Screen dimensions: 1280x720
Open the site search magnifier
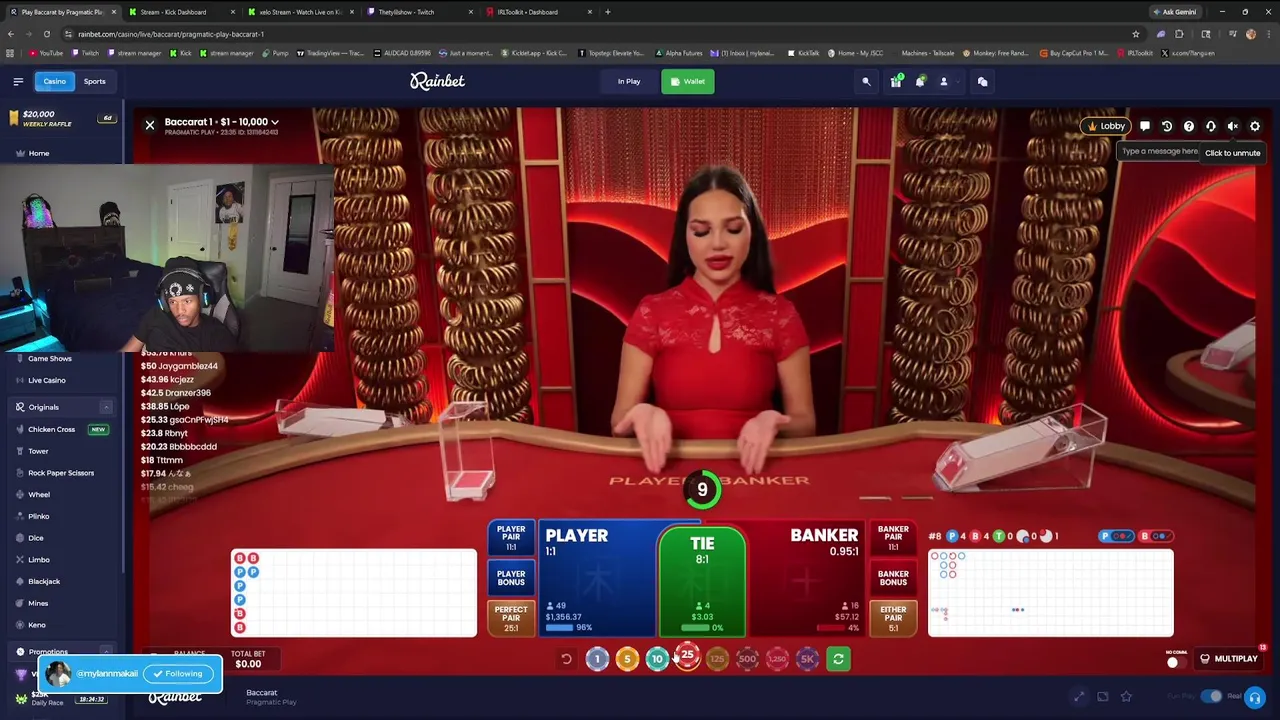(x=867, y=82)
